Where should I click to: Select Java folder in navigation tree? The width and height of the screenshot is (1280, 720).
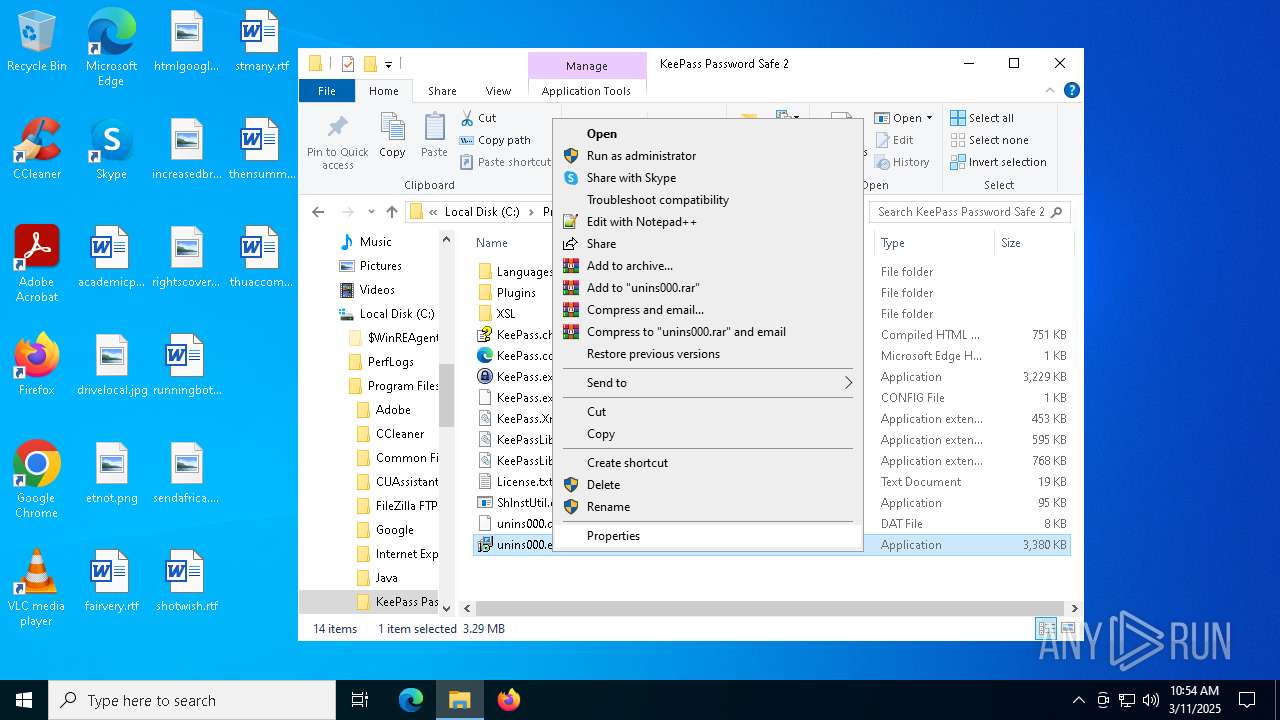pyautogui.click(x=378, y=578)
